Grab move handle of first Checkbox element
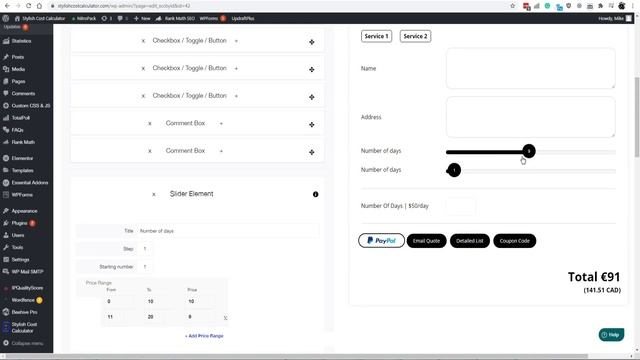The height and width of the screenshot is (360, 640). 312,42
